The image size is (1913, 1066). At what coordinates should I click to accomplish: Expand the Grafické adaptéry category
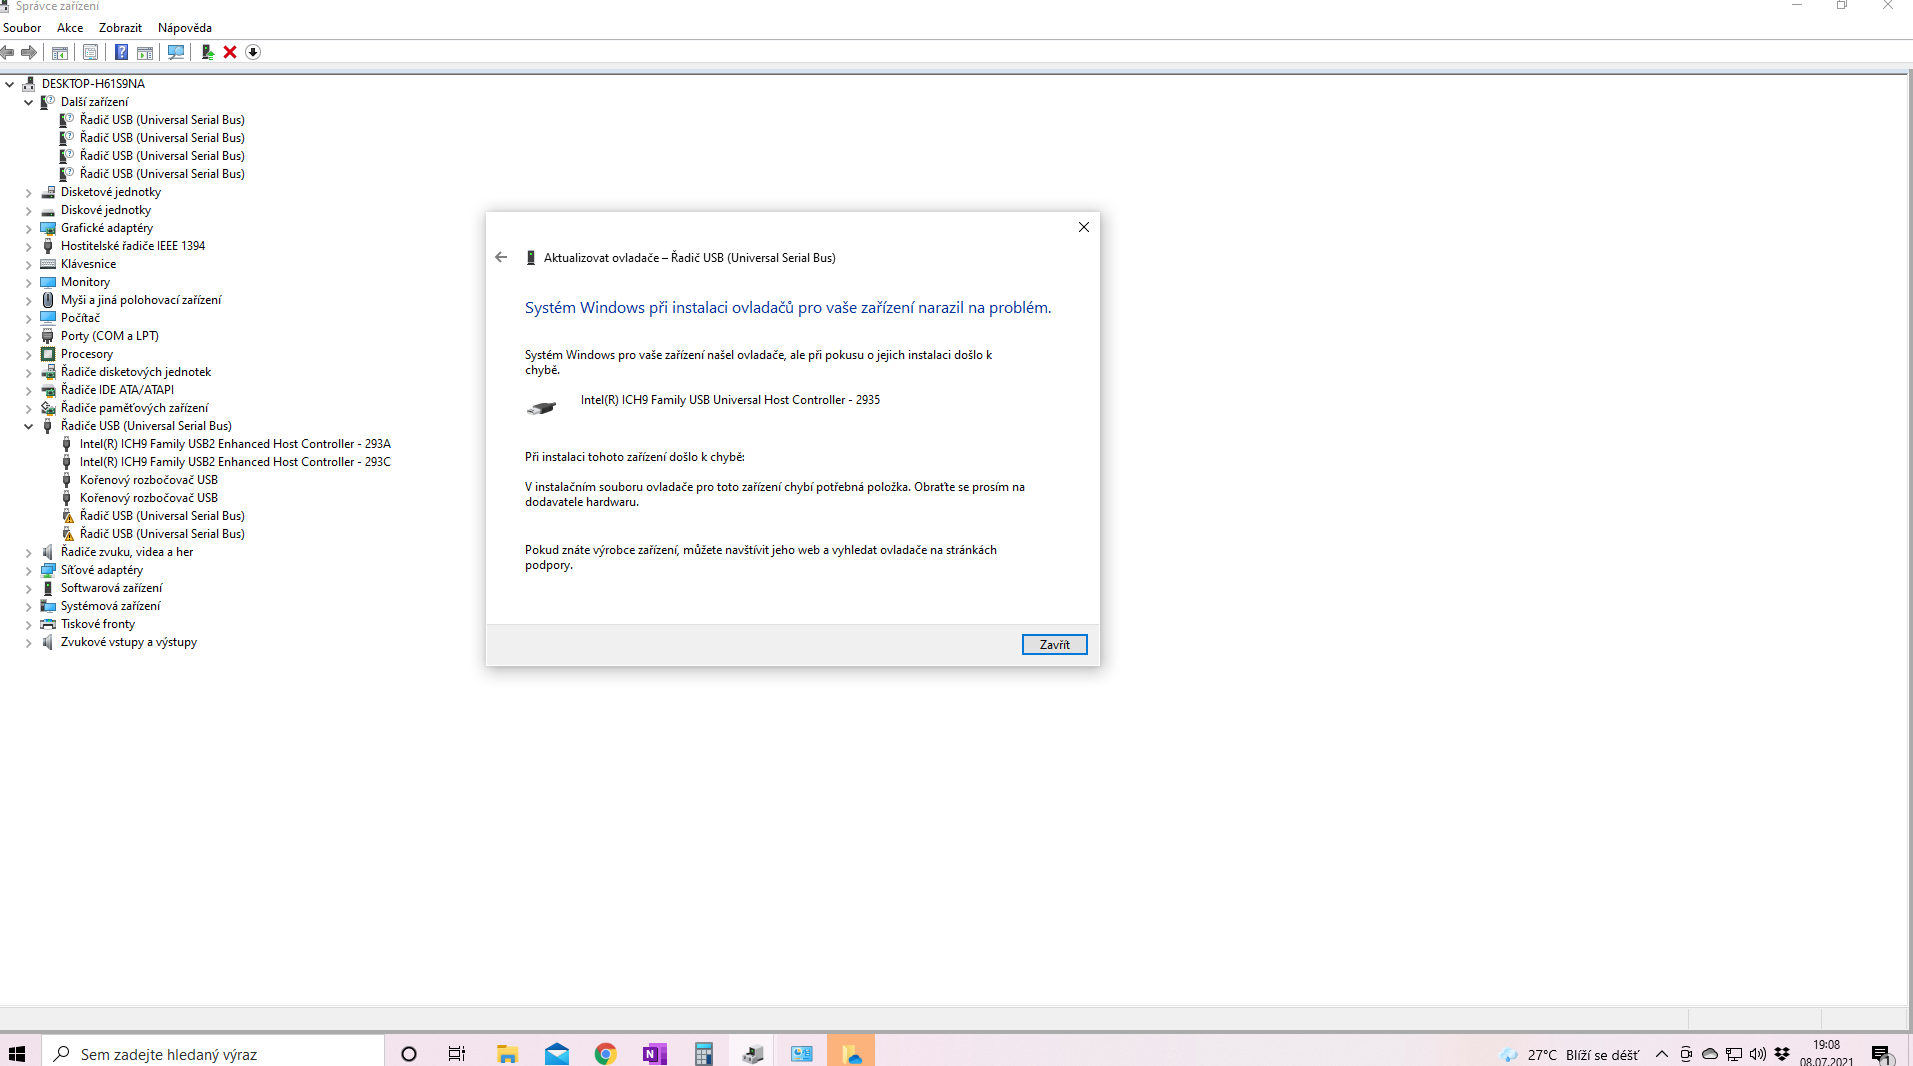click(x=29, y=228)
